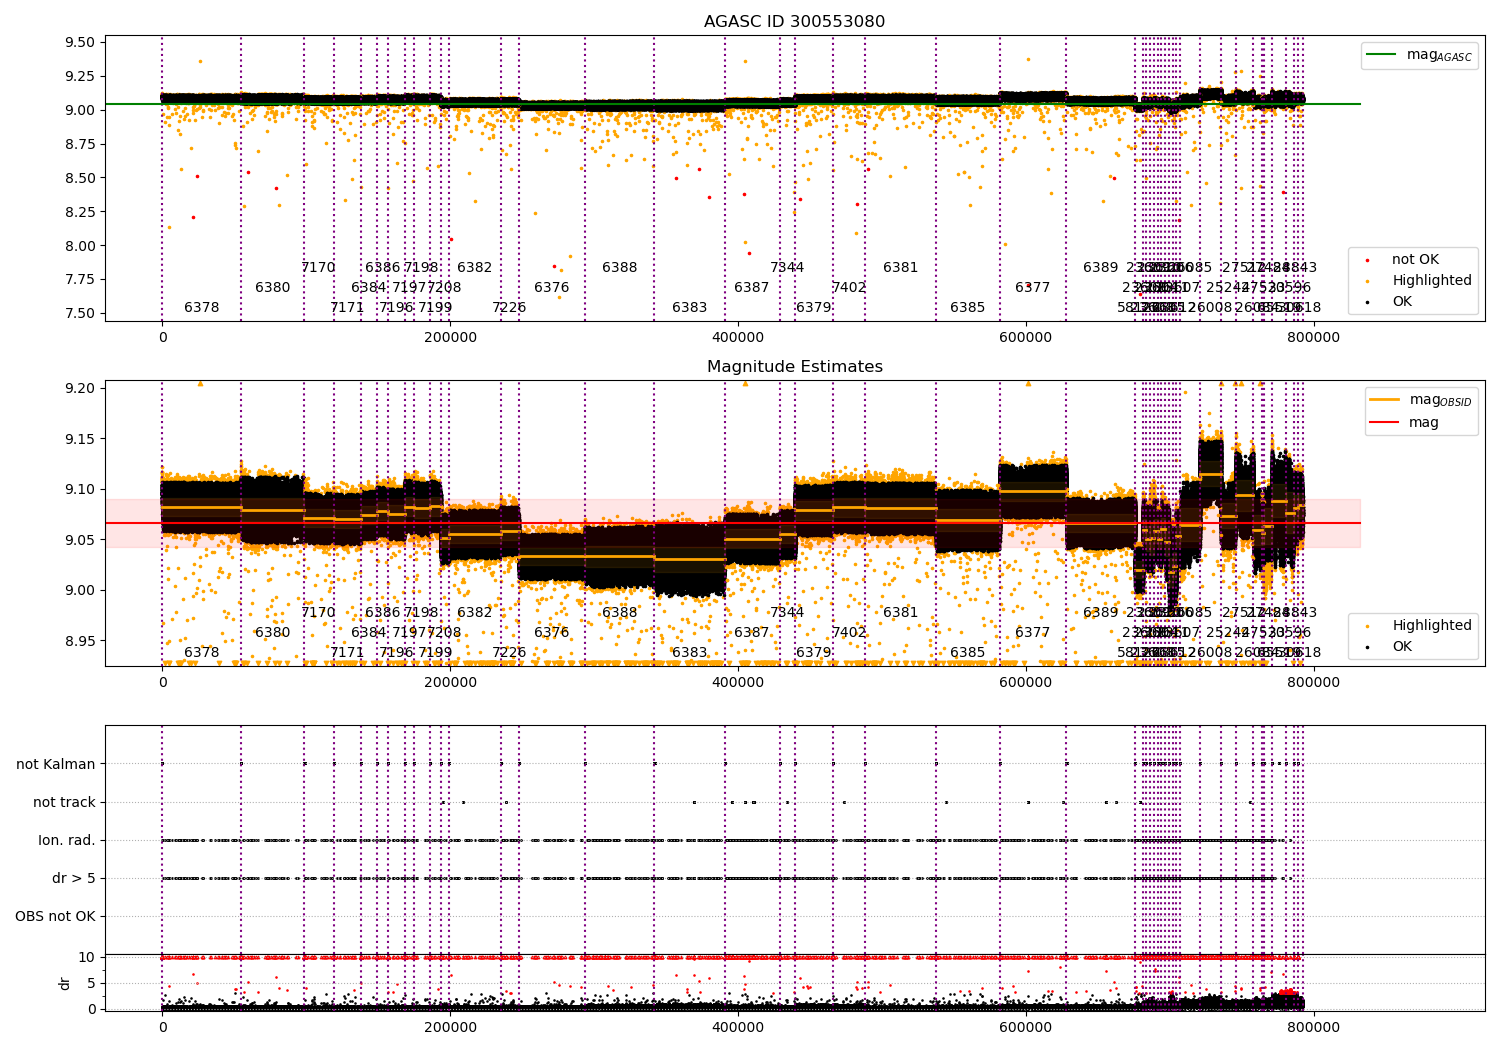This screenshot has width=1500, height=1050.
Task: Click the 800000 x-tick on bottom plot
Action: click(x=1313, y=1027)
